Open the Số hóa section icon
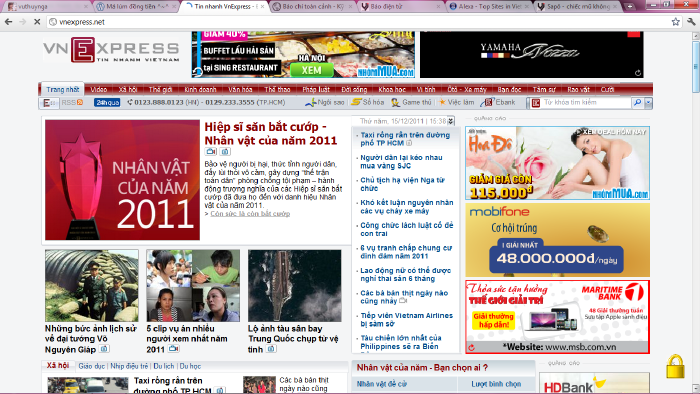Image resolution: width=700 pixels, height=394 pixels. point(356,102)
